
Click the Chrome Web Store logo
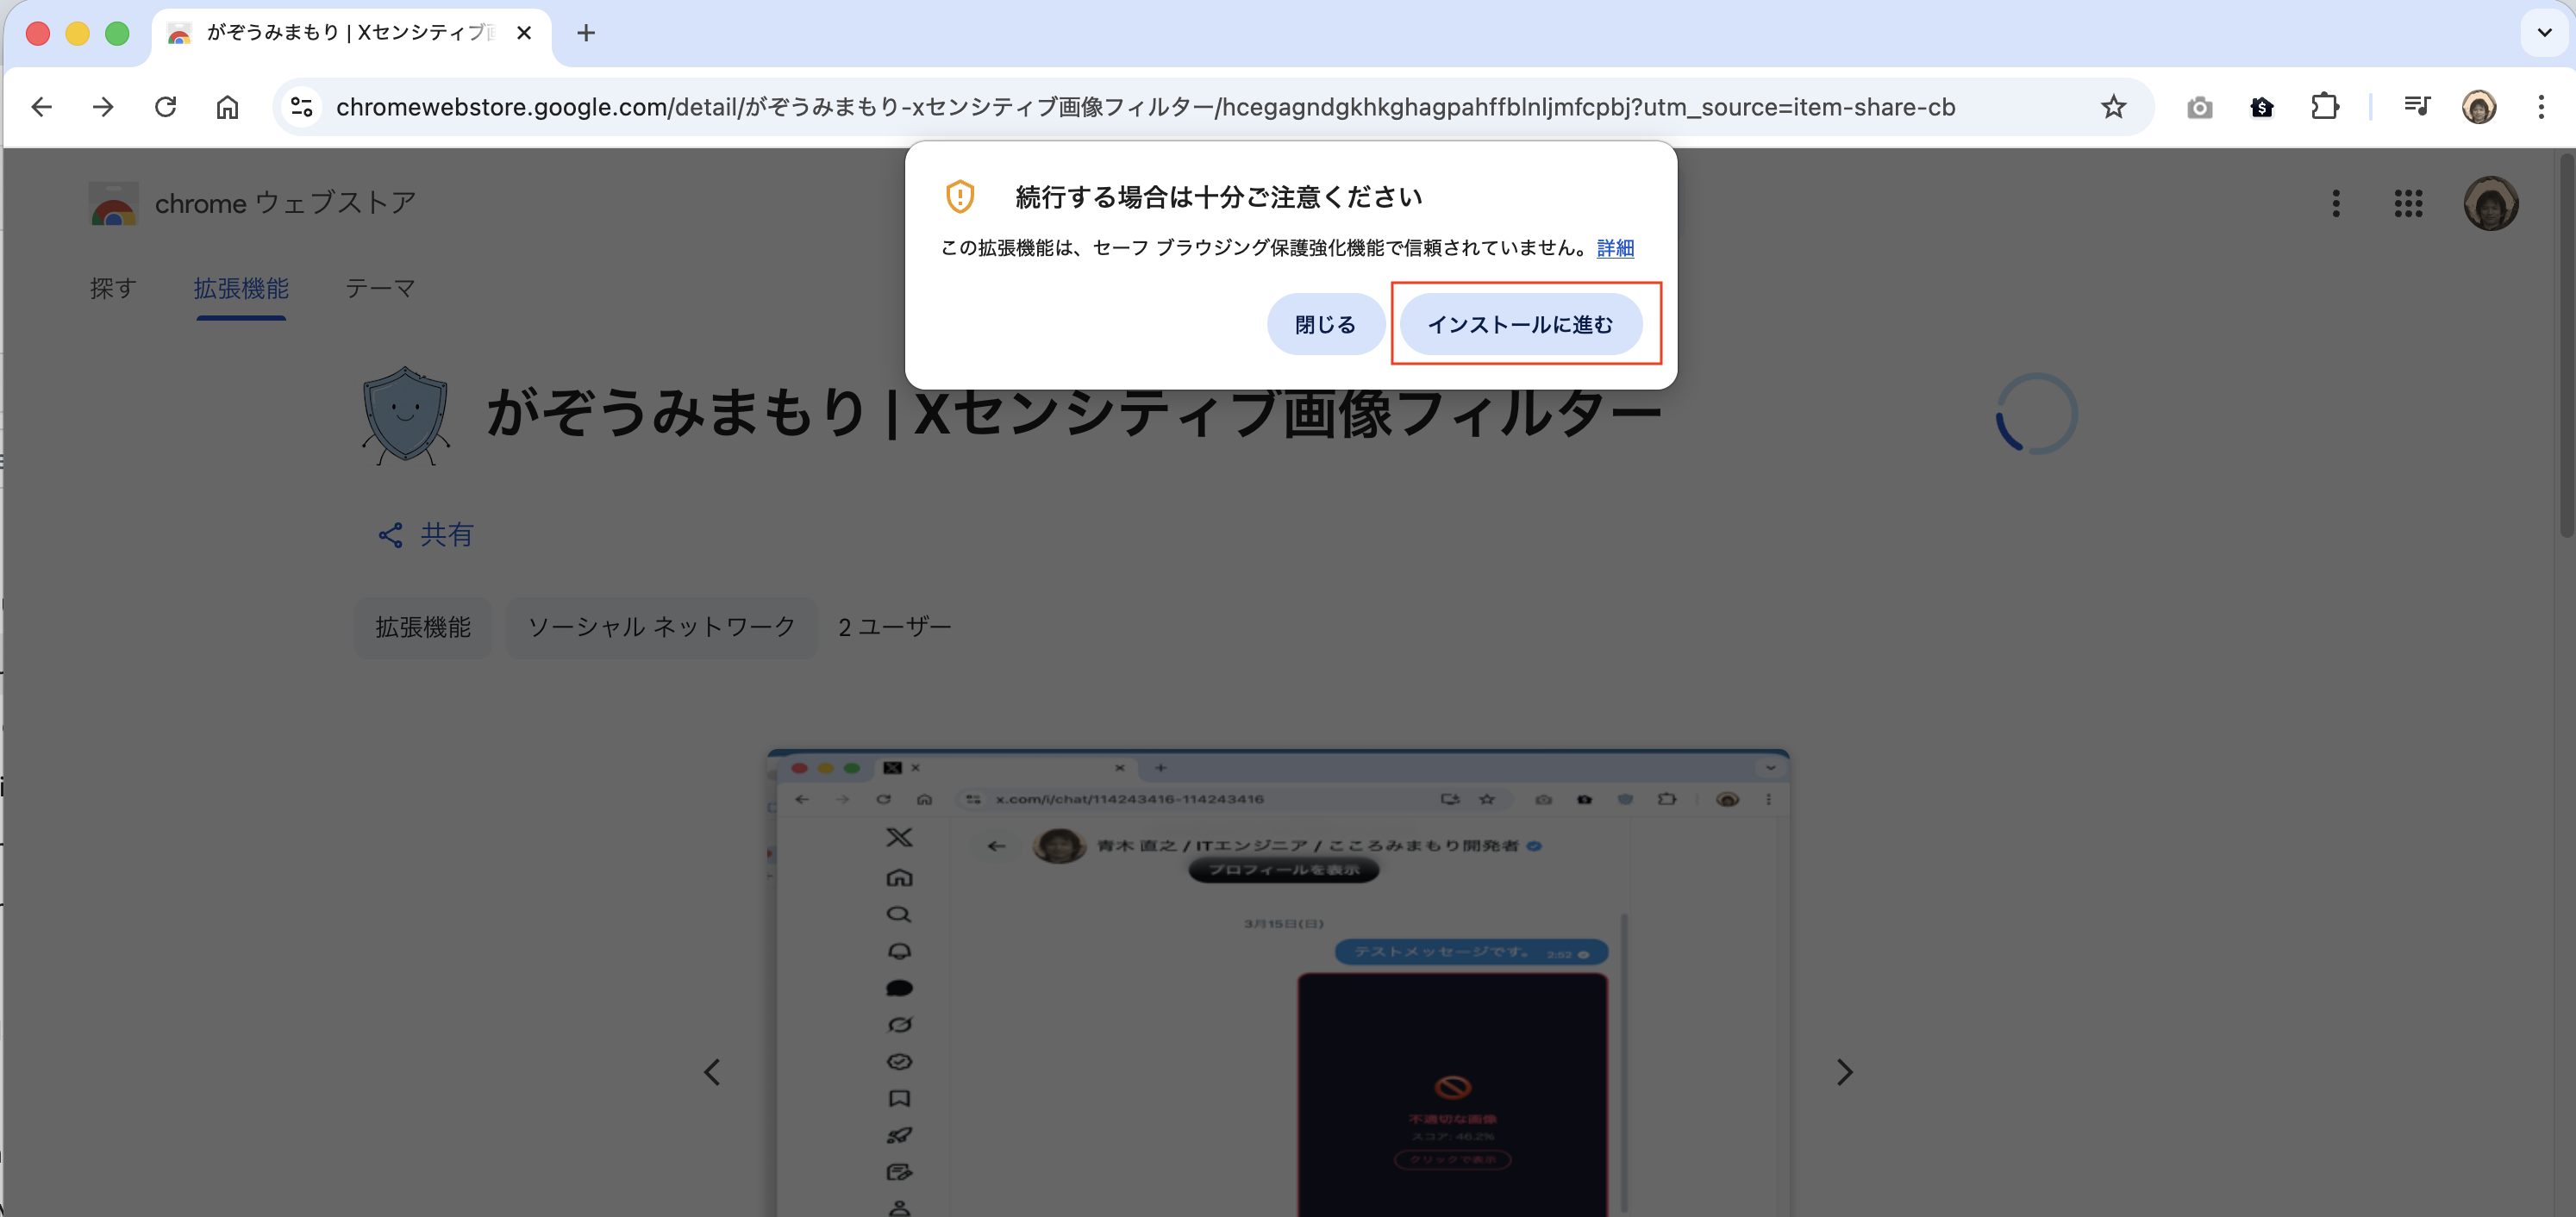point(114,204)
